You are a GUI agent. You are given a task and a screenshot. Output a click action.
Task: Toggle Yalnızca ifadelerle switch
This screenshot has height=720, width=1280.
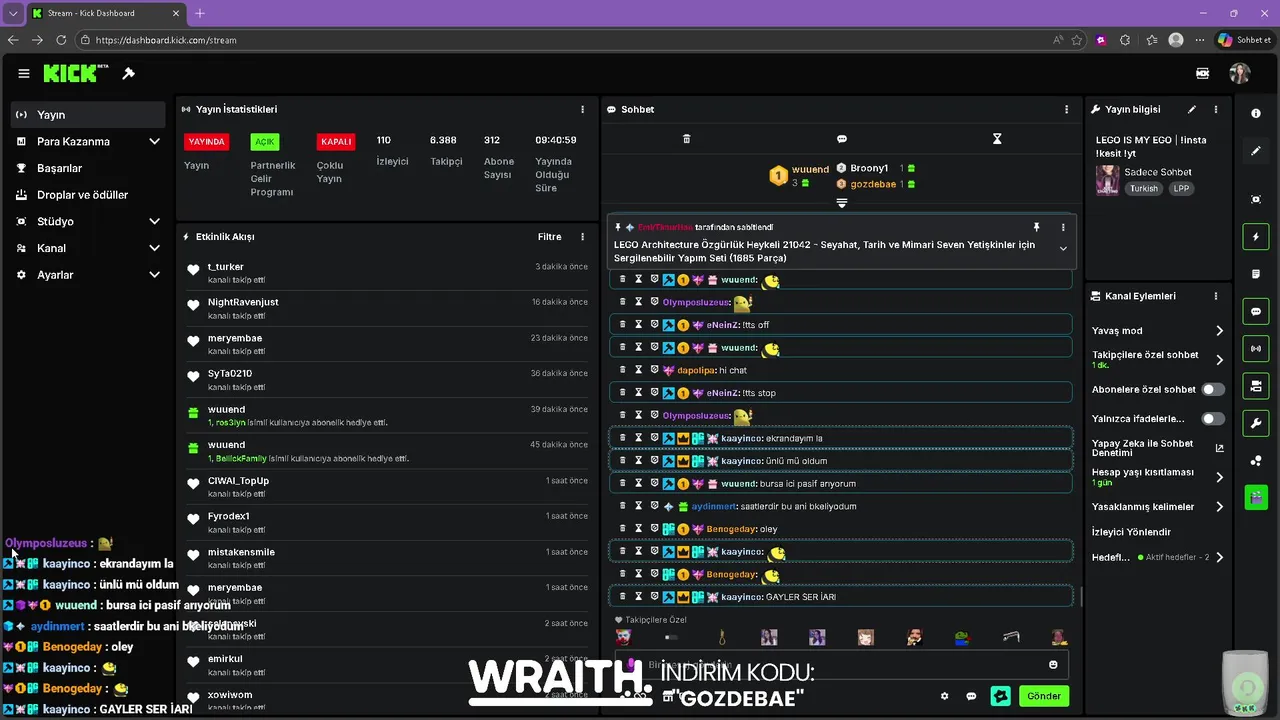1213,419
